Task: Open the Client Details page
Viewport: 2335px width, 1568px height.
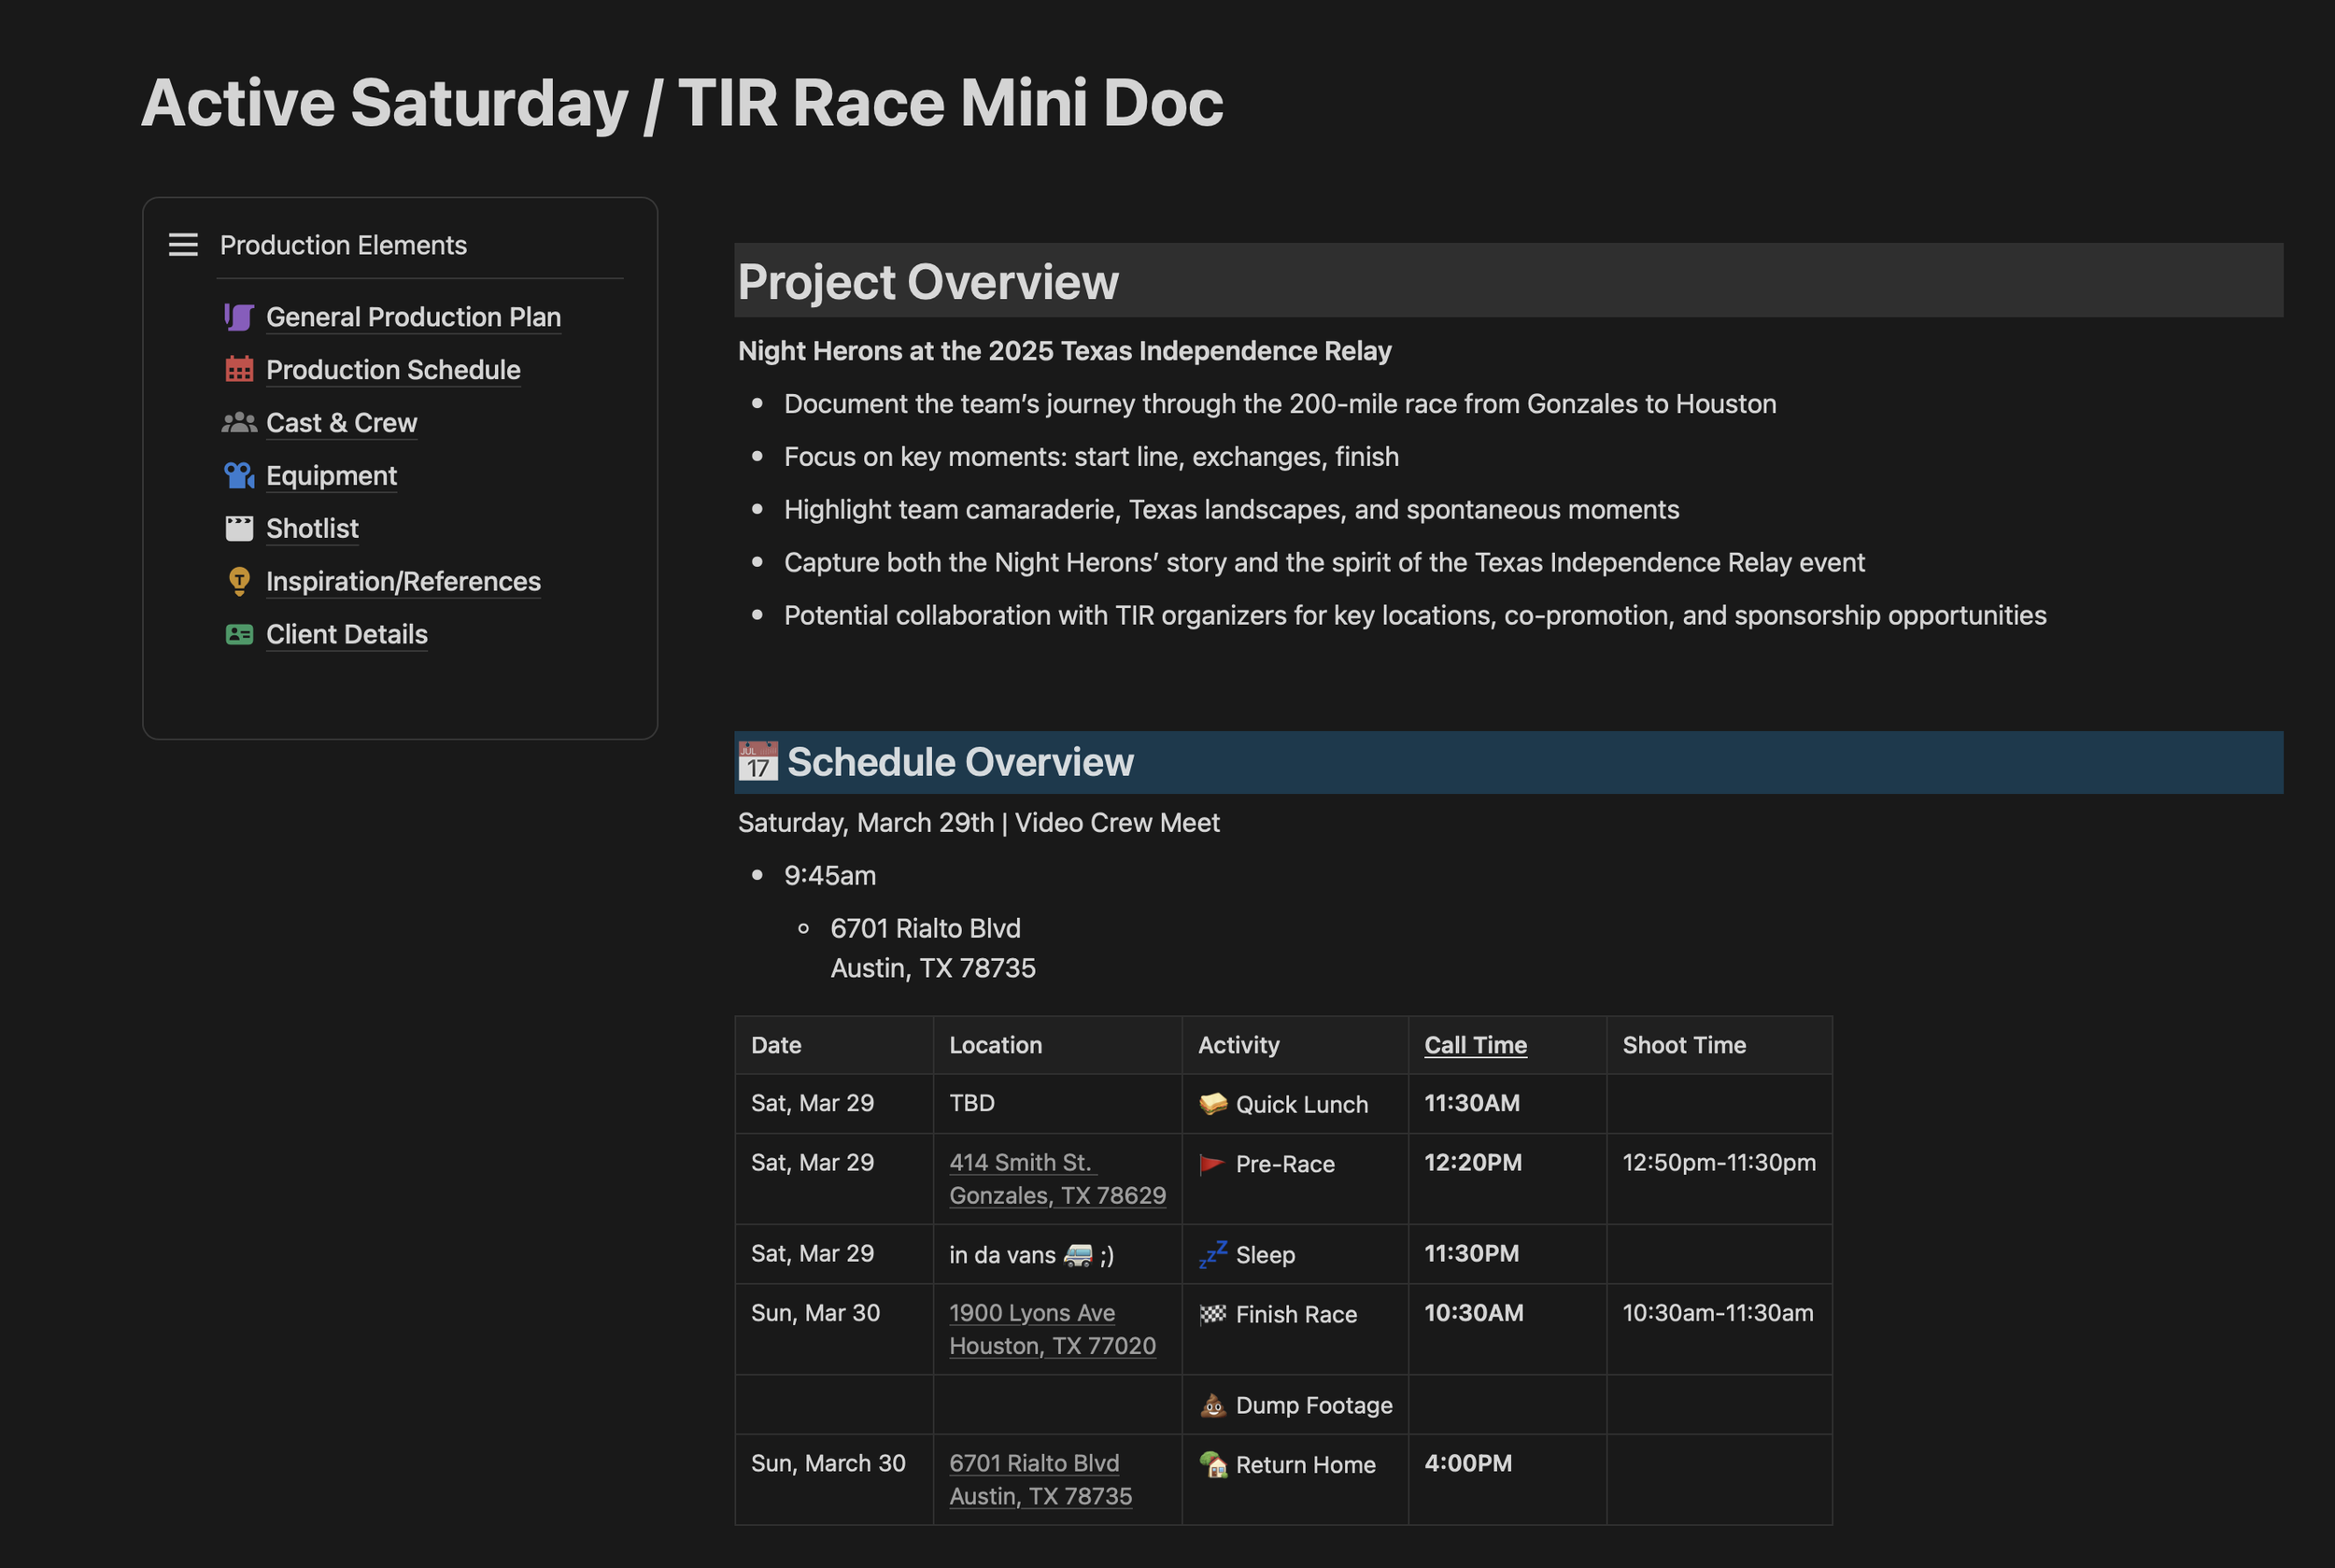Action: pyautogui.click(x=346, y=634)
